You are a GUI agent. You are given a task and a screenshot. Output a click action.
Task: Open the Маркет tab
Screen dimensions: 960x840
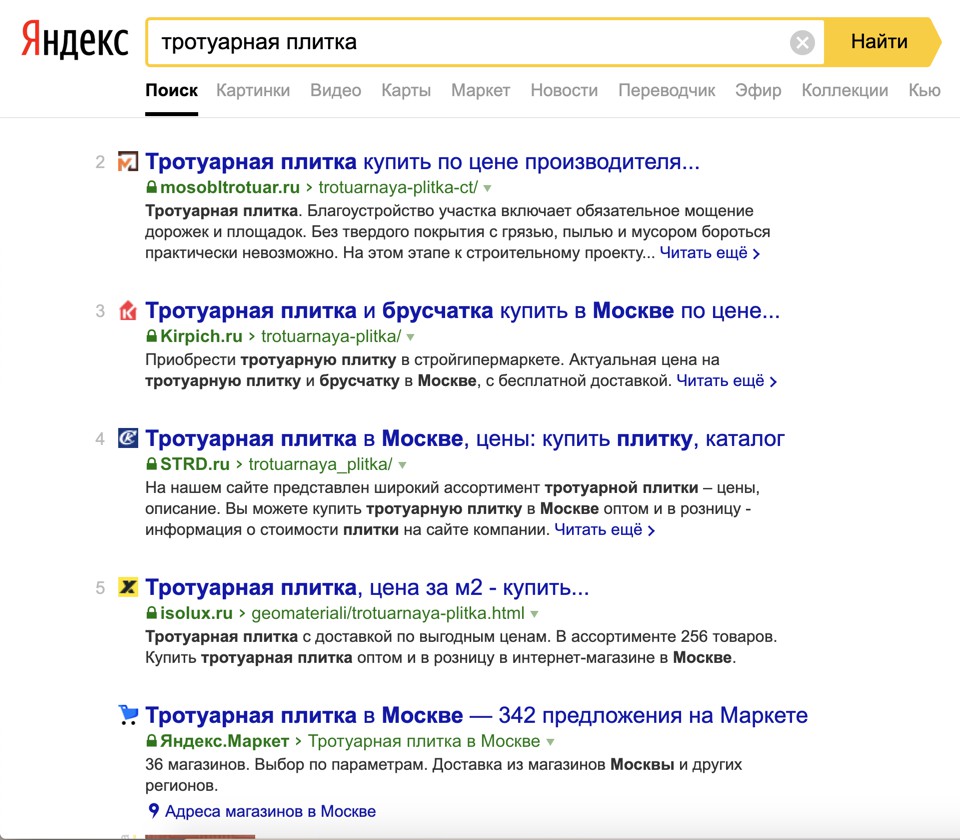coord(481,91)
